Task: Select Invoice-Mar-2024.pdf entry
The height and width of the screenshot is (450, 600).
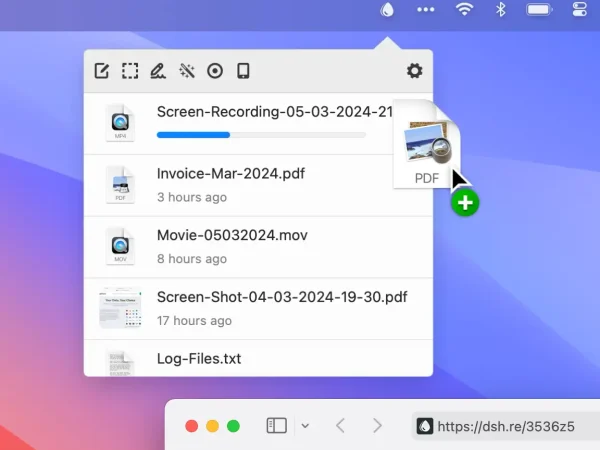Action: coord(258,185)
